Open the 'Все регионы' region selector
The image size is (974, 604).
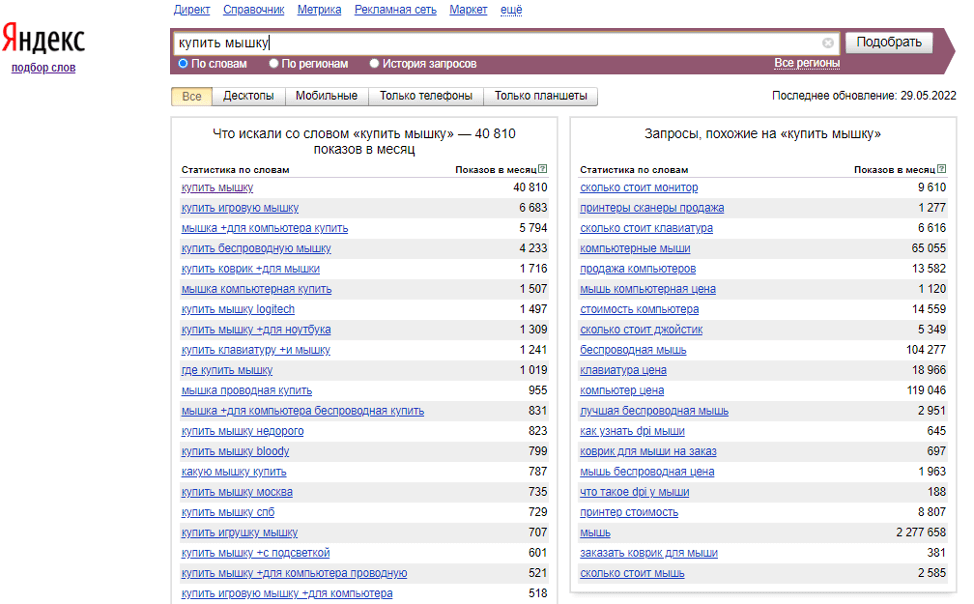(x=807, y=63)
